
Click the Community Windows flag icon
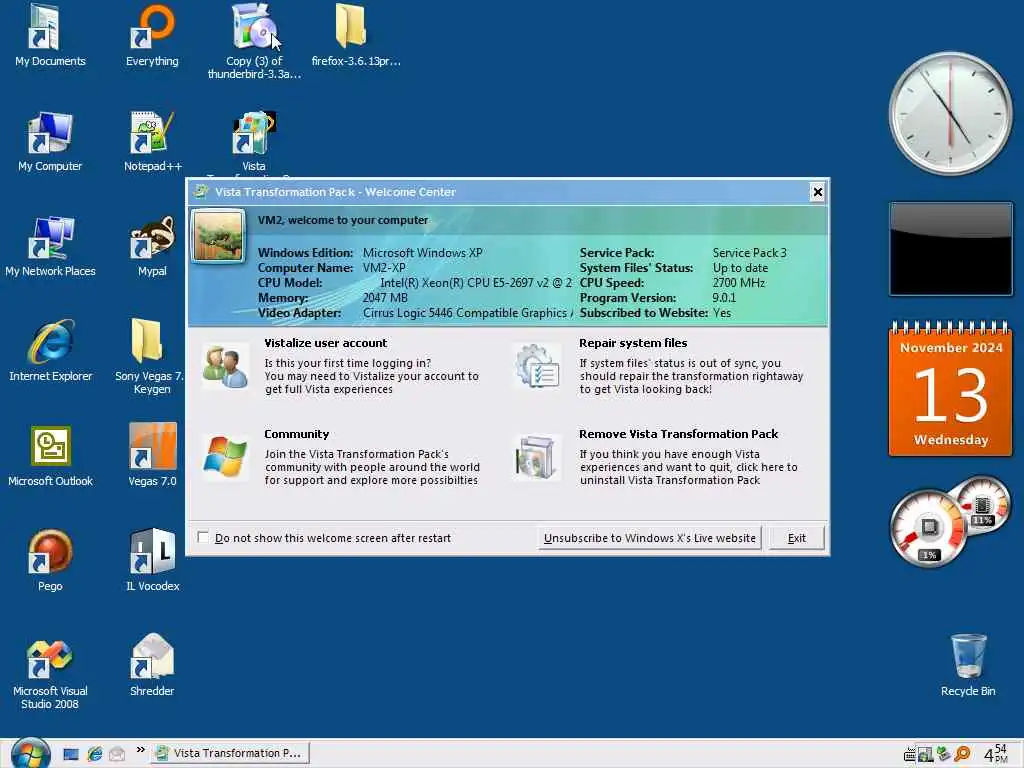[225, 457]
